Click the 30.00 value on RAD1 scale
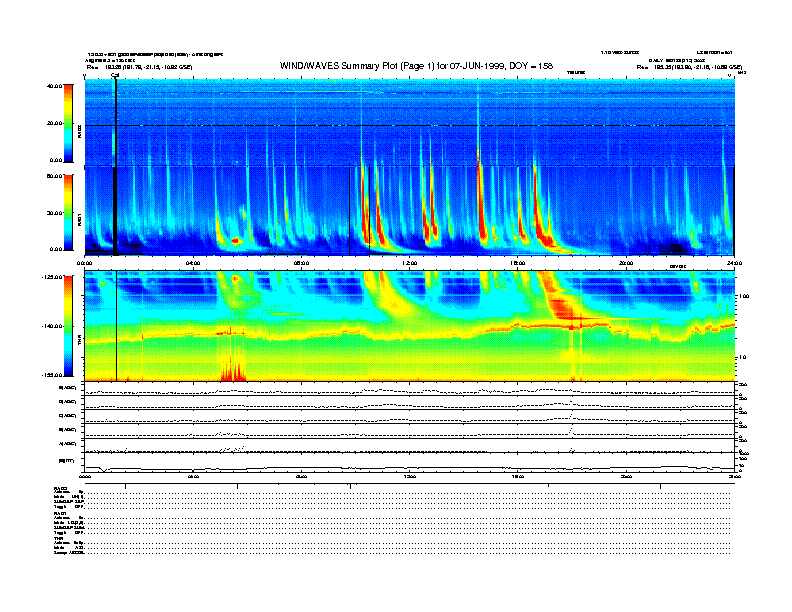Image resolution: width=792 pixels, height=612 pixels. tap(54, 213)
